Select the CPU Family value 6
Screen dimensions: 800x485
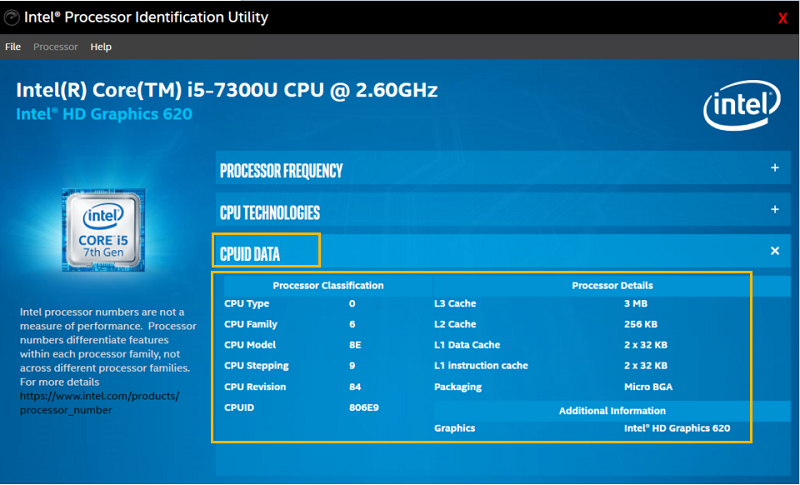click(352, 324)
